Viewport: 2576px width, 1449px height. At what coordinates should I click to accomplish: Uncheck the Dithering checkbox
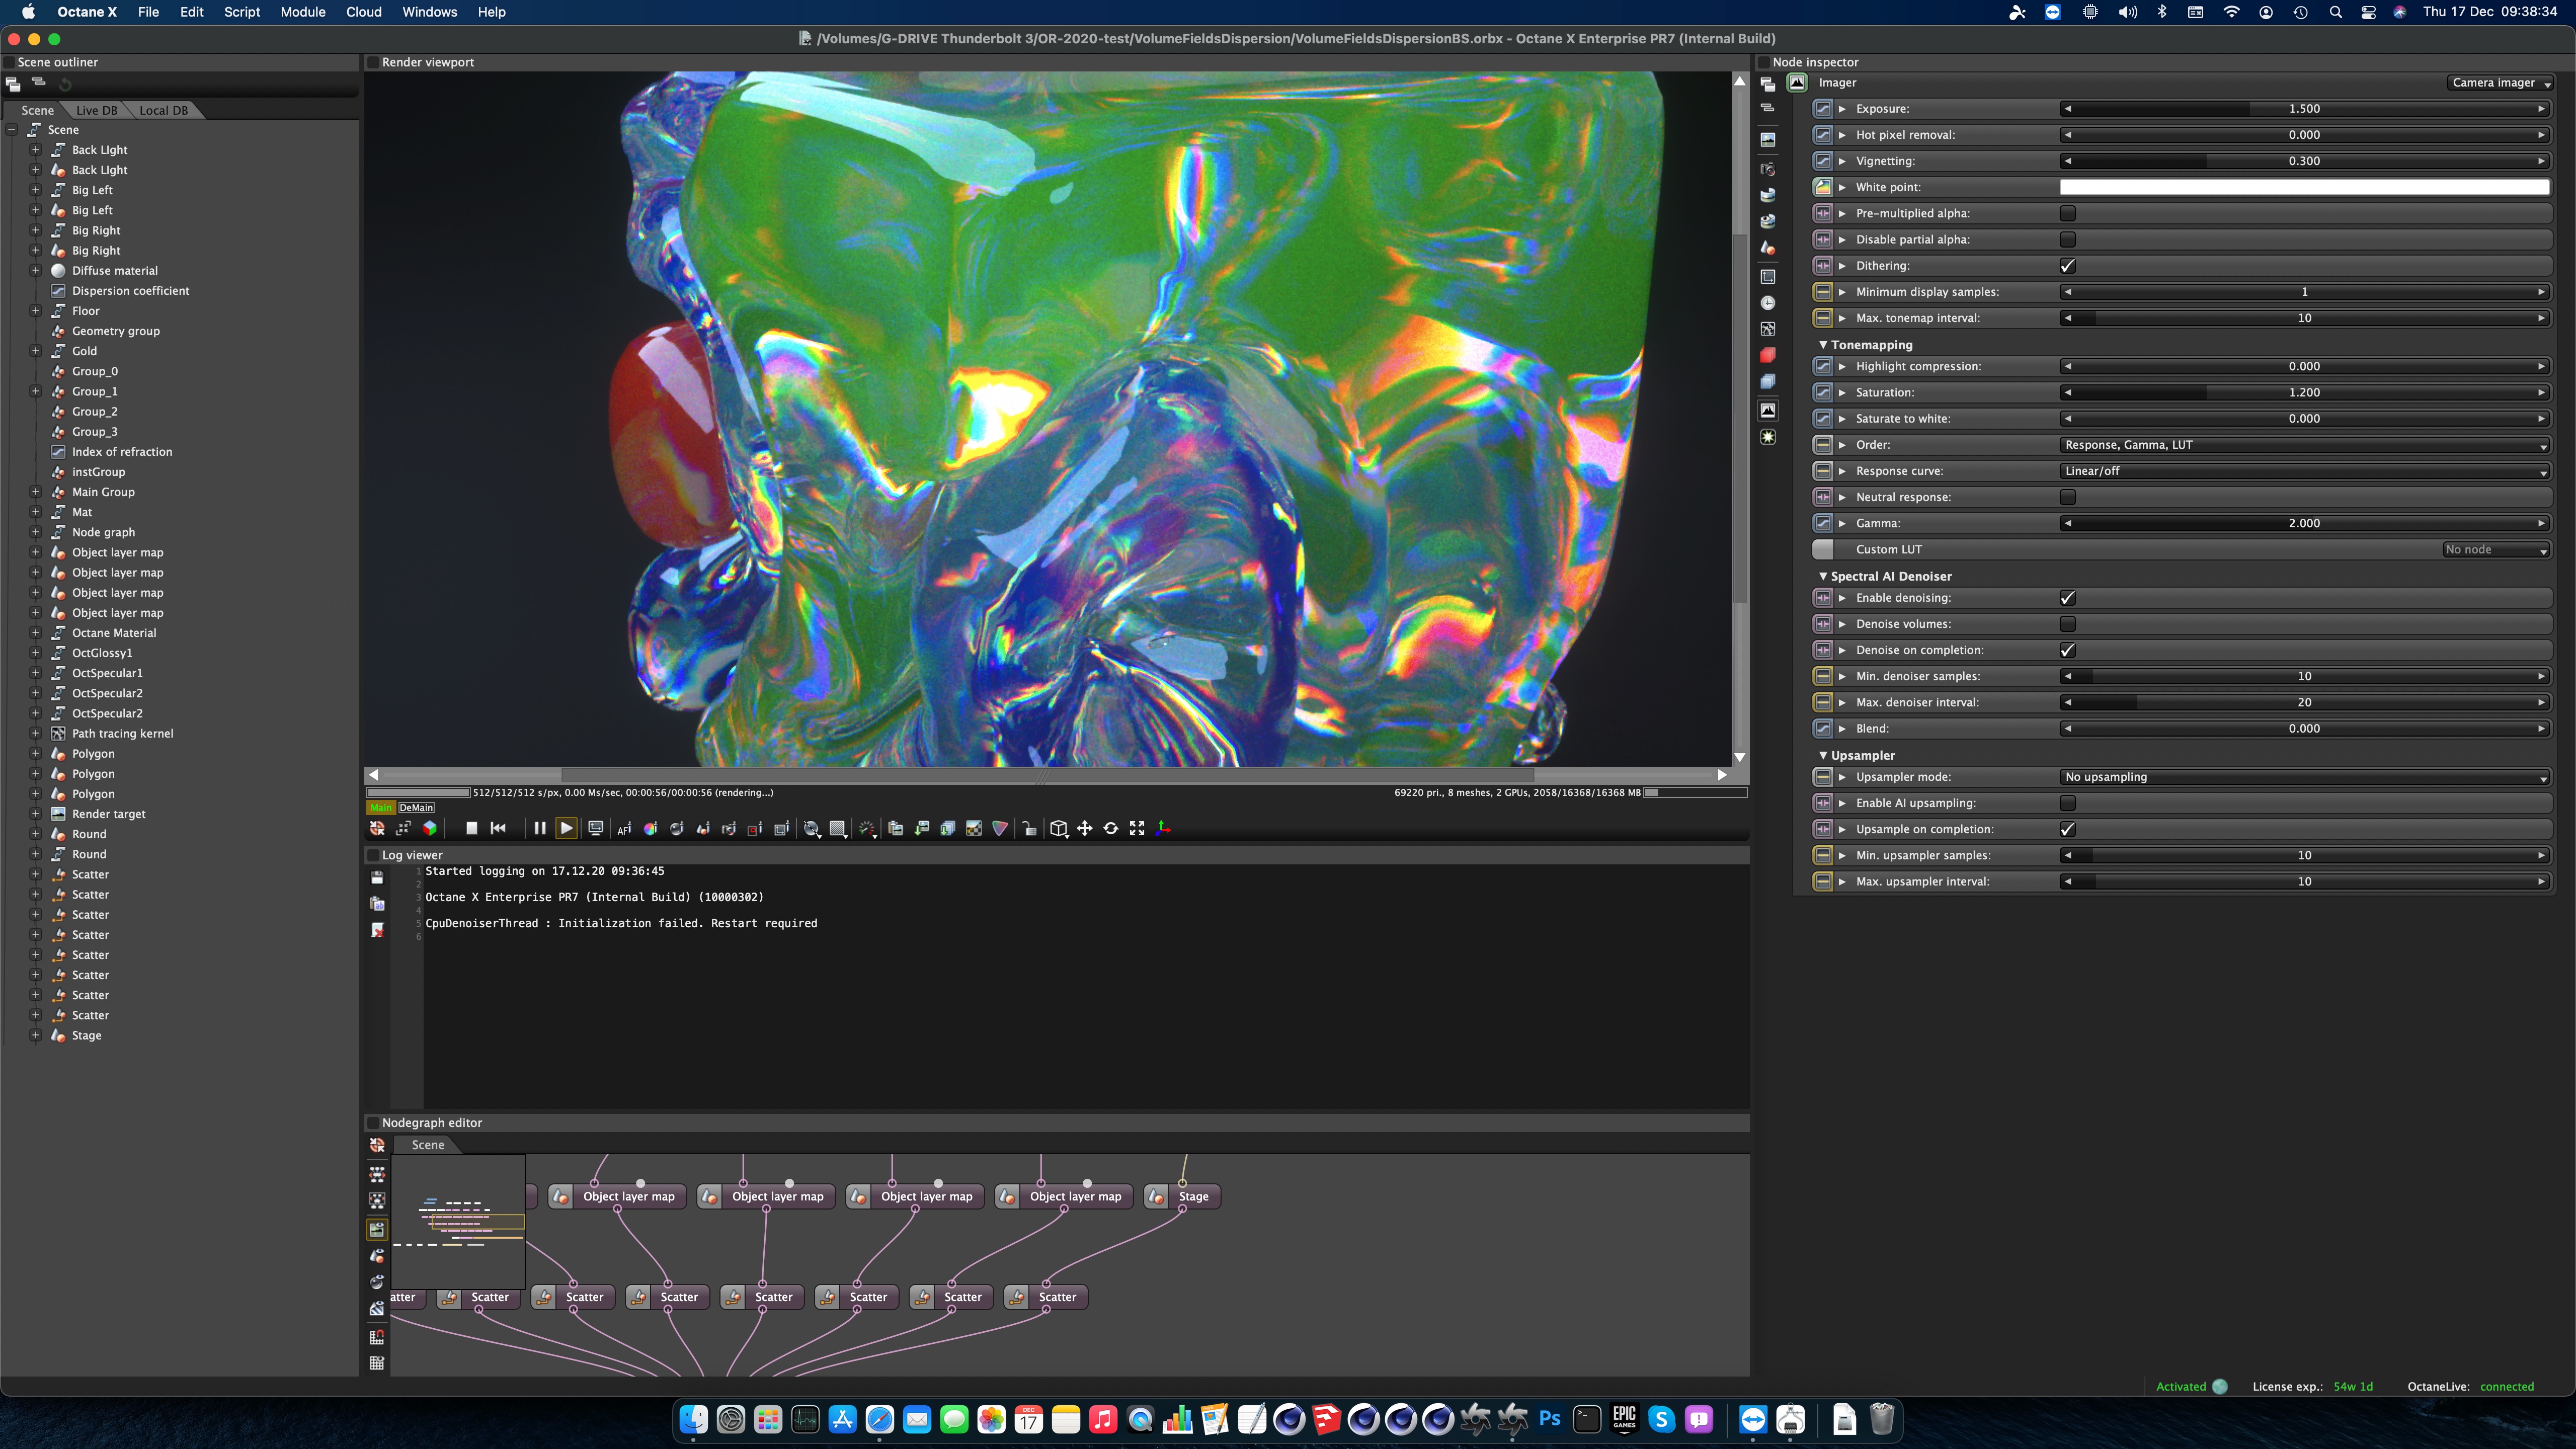2067,266
